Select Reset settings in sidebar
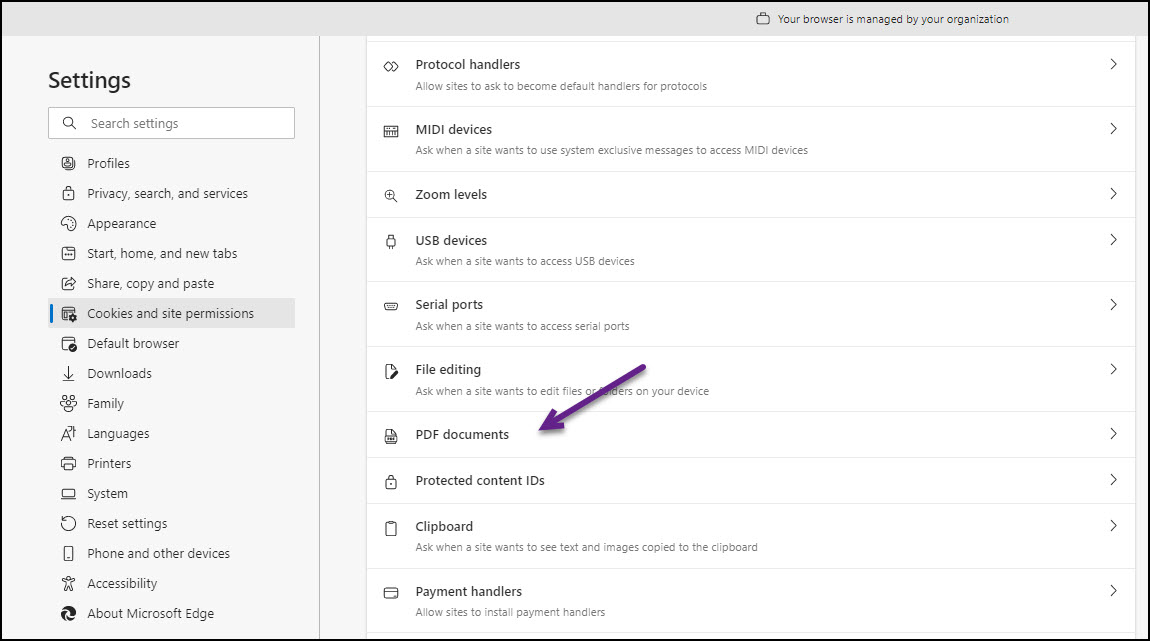The image size is (1150, 641). [172, 523]
